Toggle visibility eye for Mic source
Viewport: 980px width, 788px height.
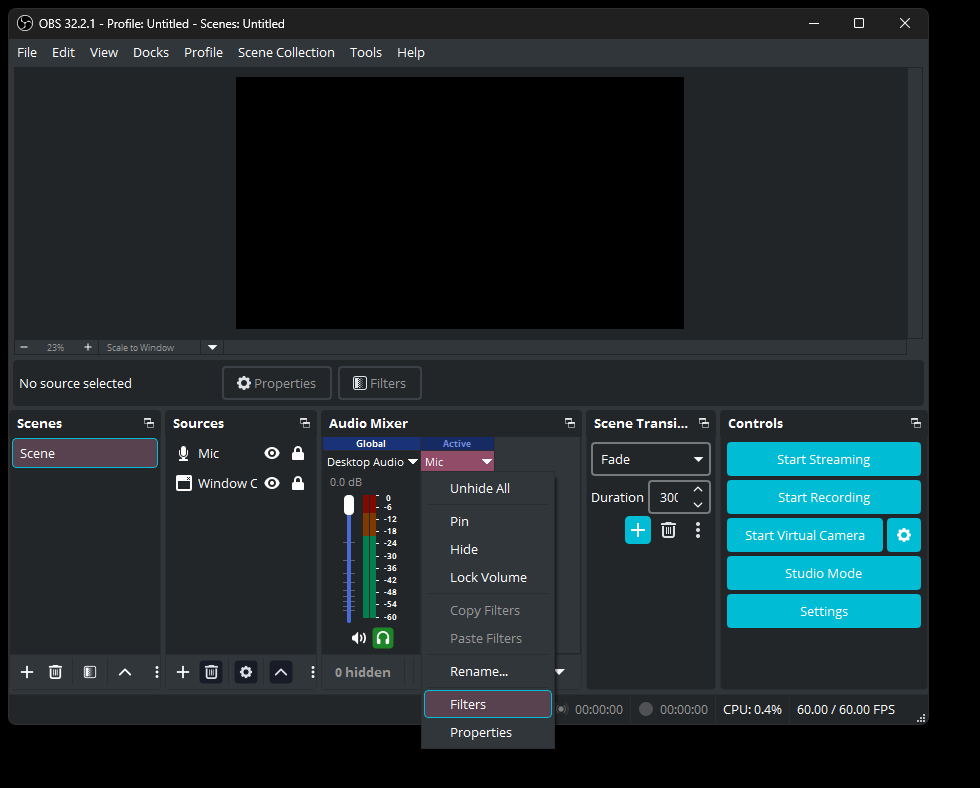pos(272,453)
